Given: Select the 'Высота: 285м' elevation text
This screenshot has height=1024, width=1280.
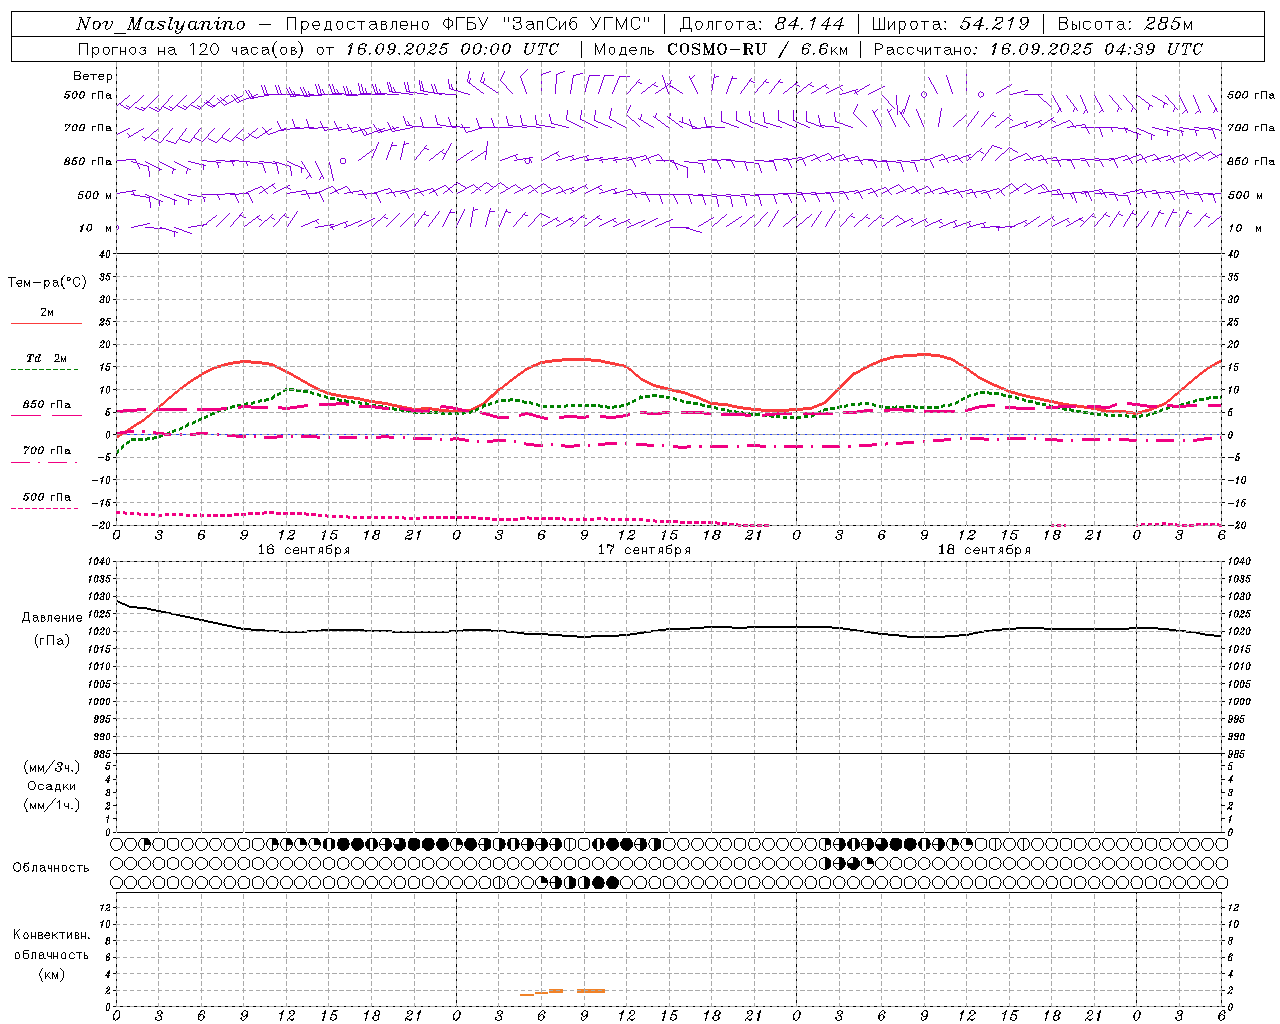Looking at the screenshot, I should 1125,24.
